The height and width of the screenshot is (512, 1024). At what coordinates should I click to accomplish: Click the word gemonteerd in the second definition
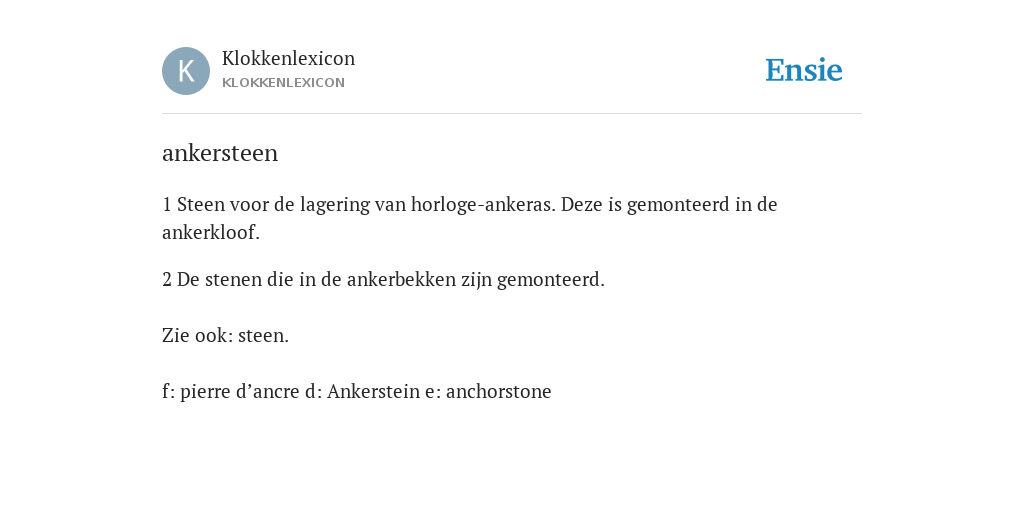pos(550,280)
